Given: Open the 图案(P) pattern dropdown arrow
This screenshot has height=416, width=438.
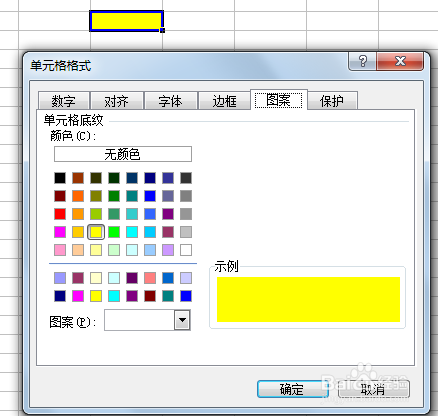Looking at the screenshot, I should [182, 320].
